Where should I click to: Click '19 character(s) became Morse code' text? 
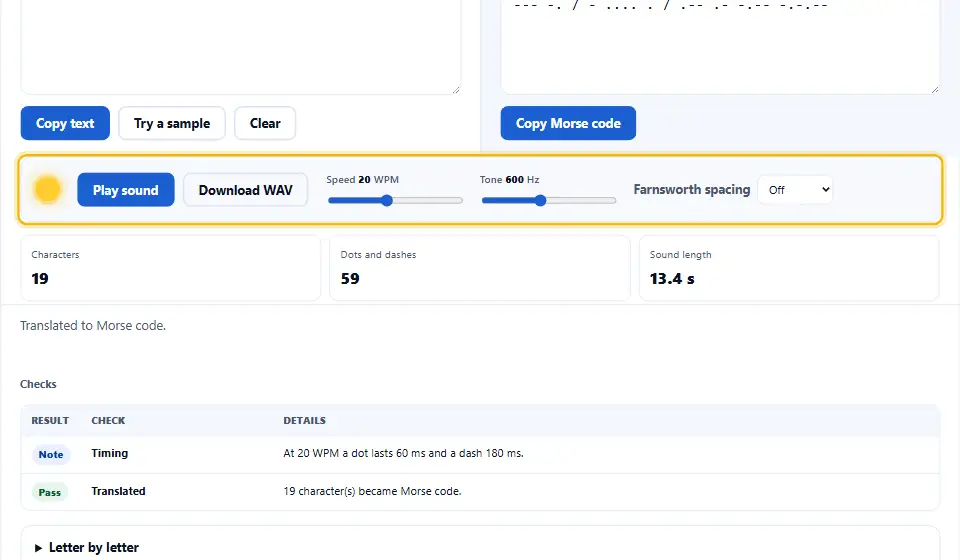point(372,491)
